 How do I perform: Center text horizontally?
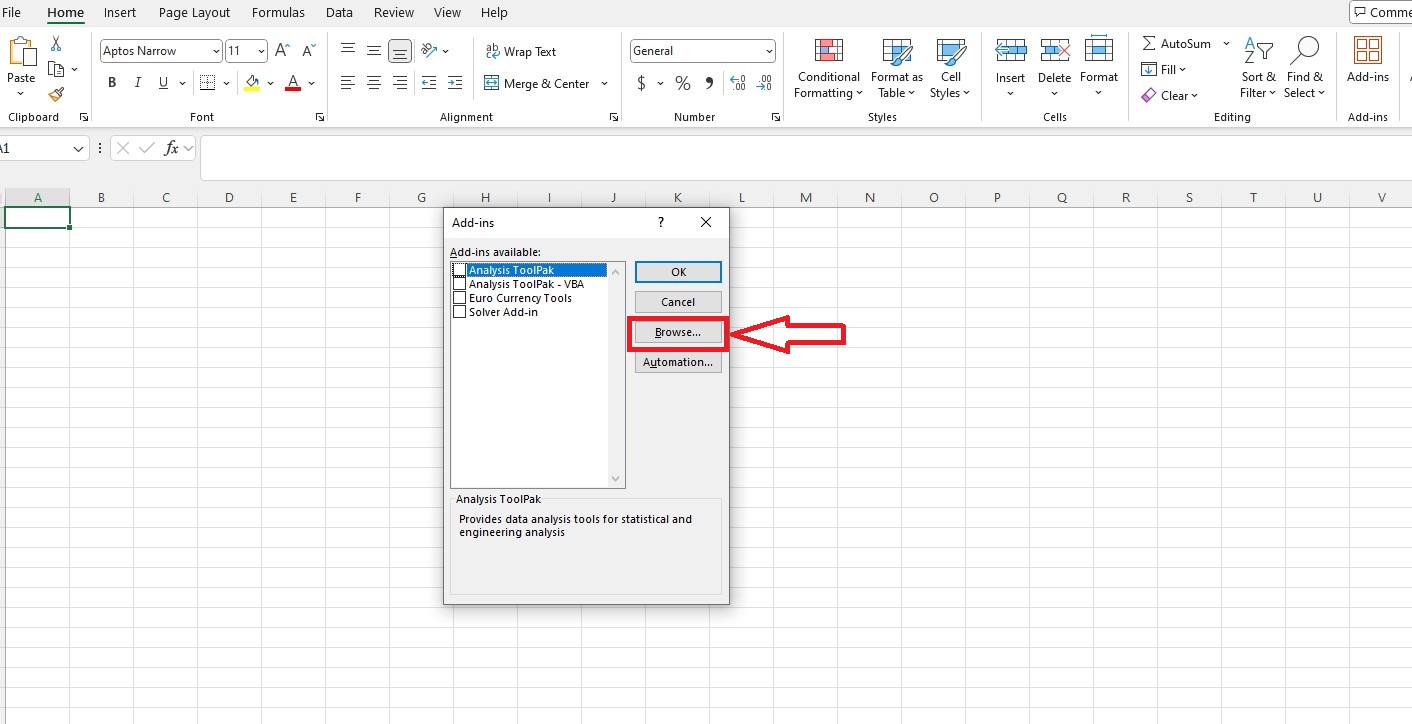point(373,83)
